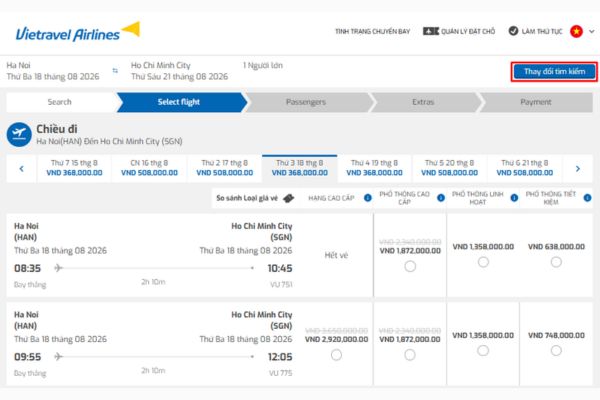600x400 pixels.
Task: Select date Thứ 2 17 thg 8
Action: pos(225,168)
